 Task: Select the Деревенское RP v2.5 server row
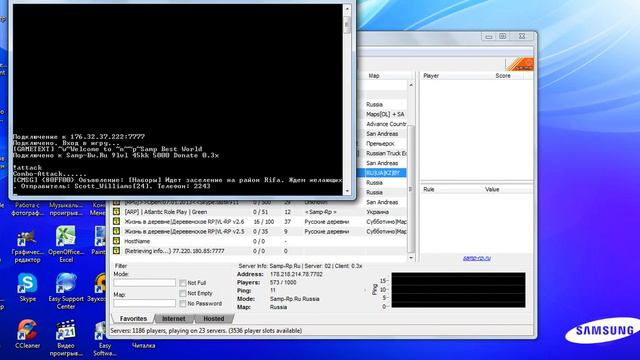pos(259,231)
